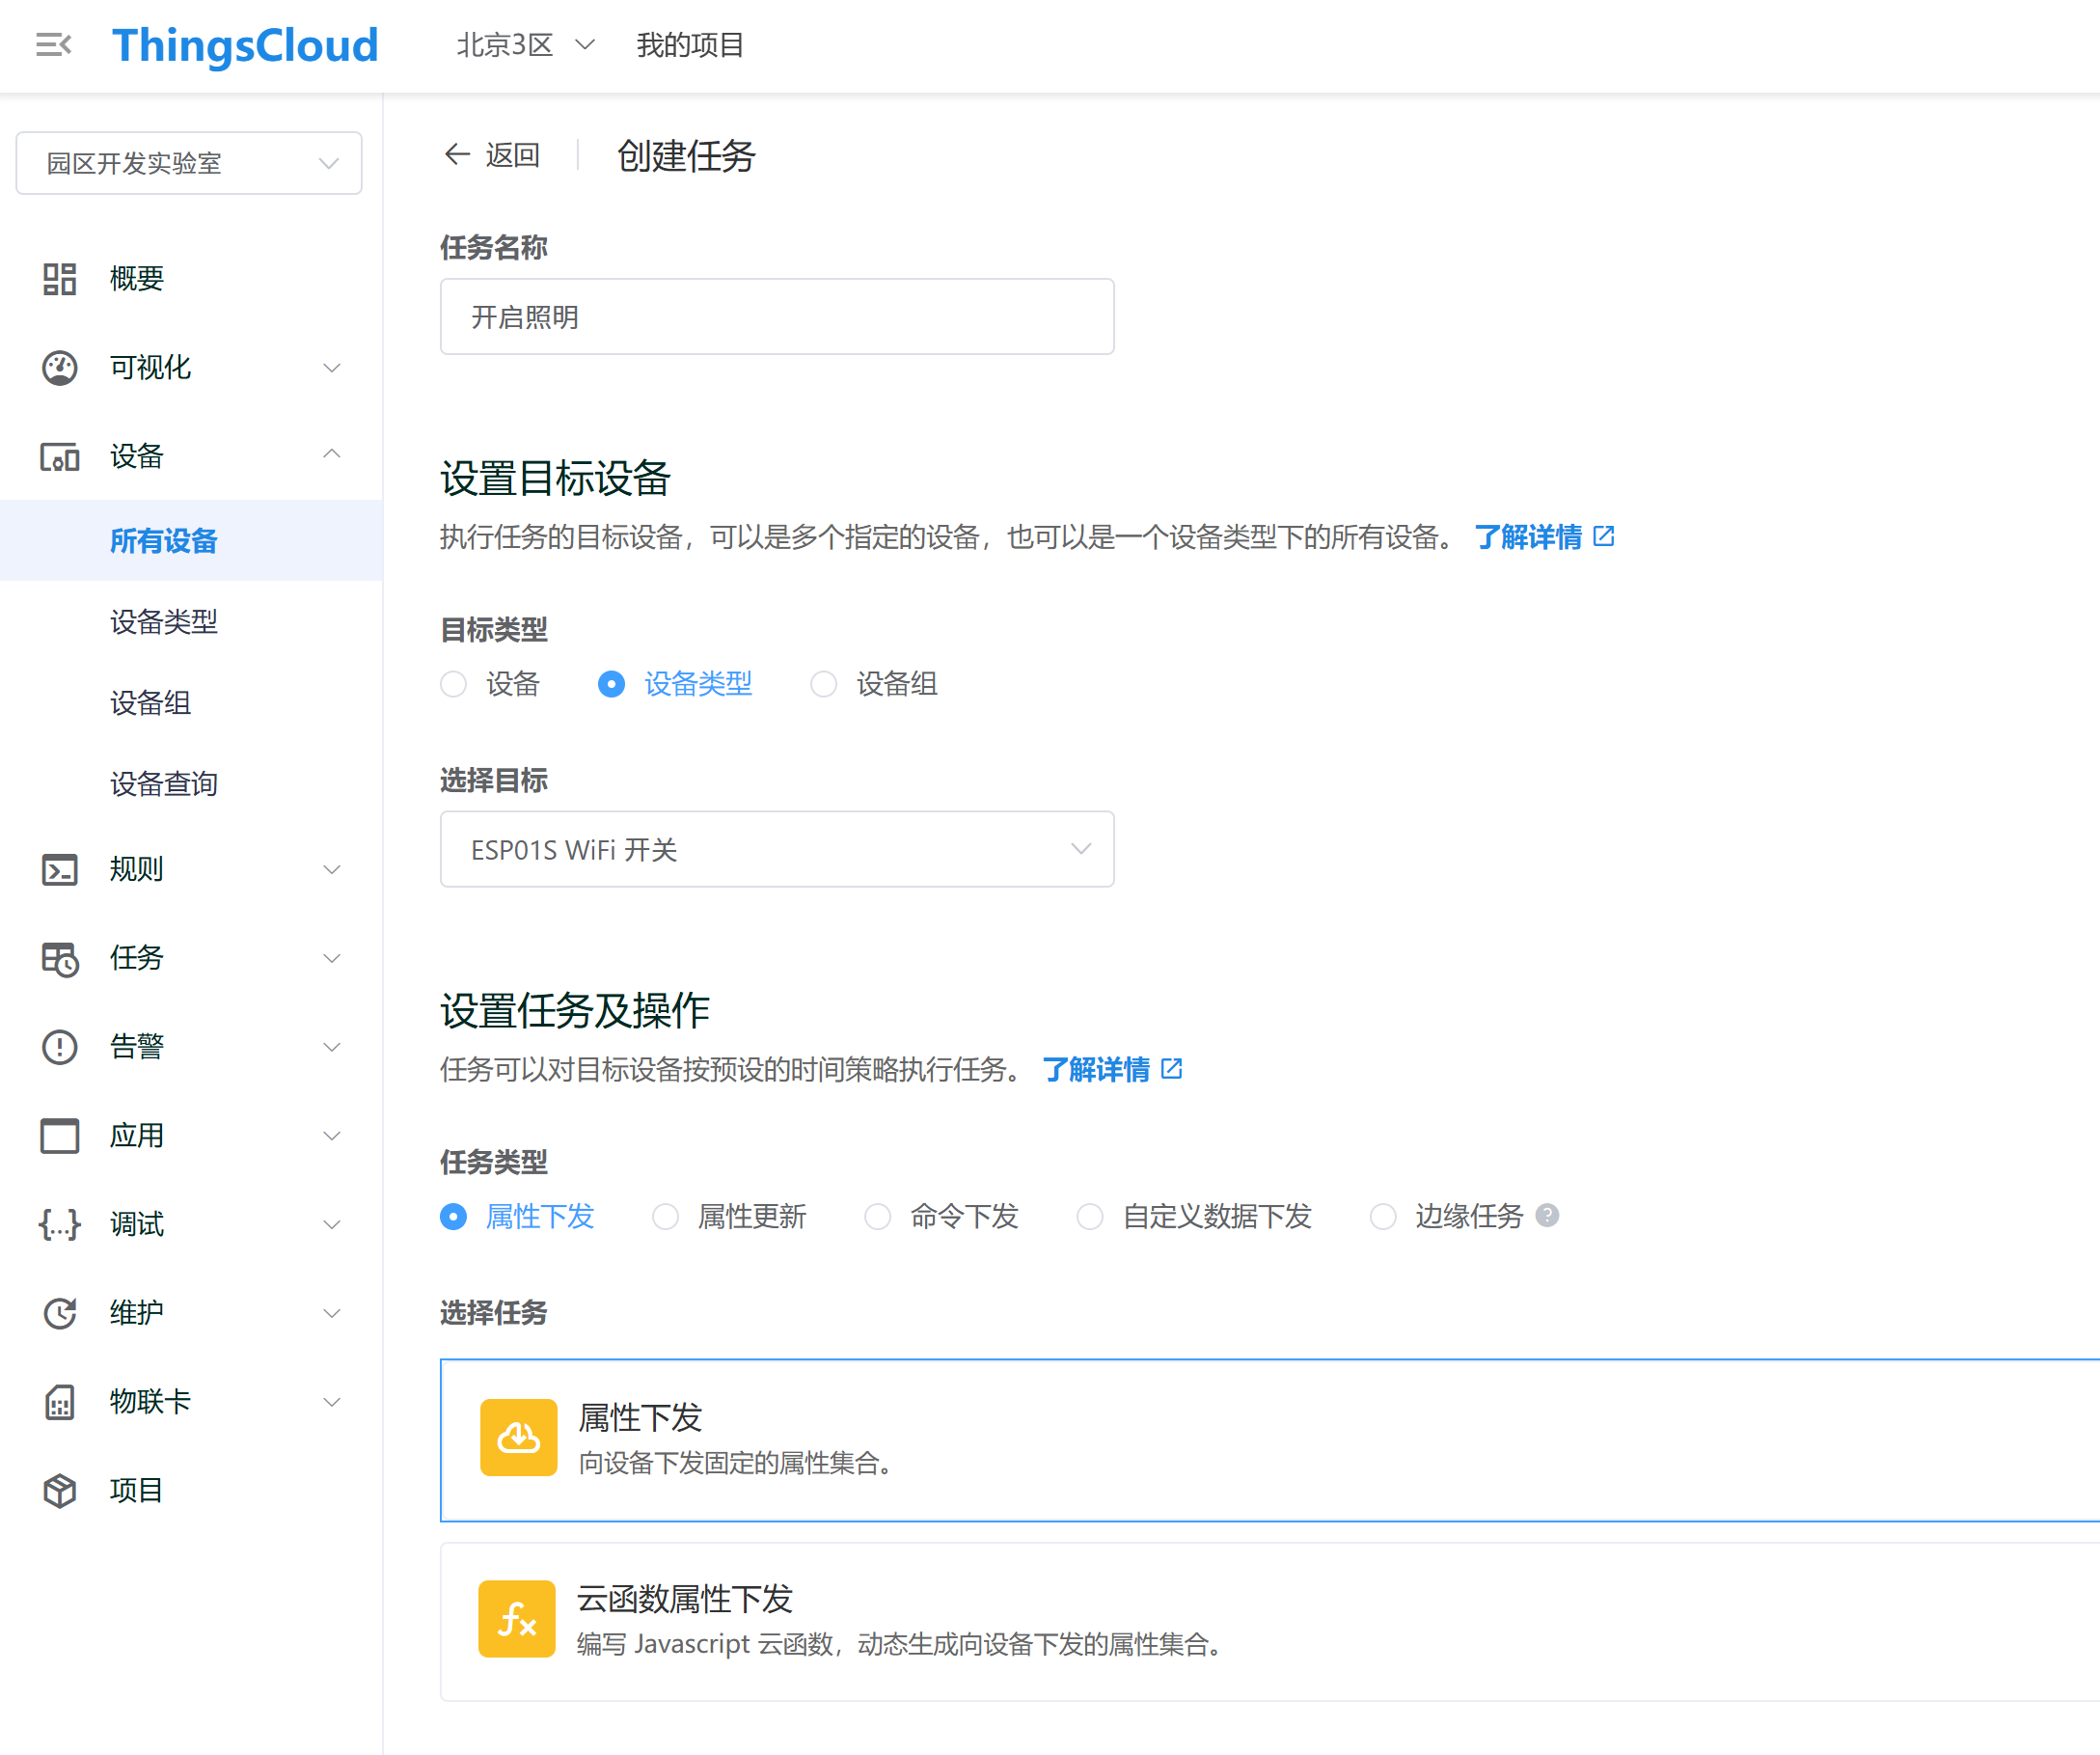Open the 设备组 sidebar item
This screenshot has width=2100, height=1755.
click(191, 703)
